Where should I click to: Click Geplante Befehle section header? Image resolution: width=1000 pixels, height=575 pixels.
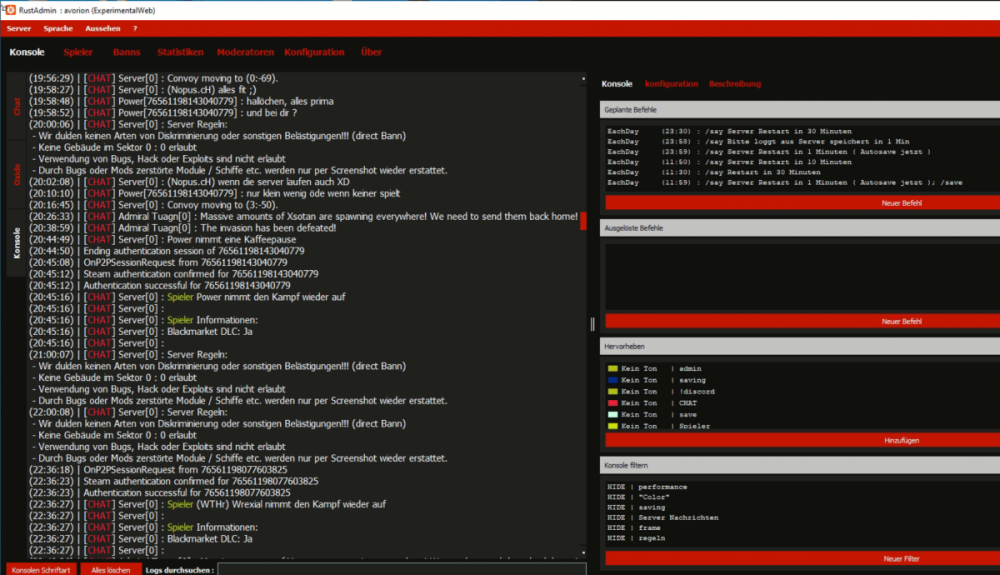[800, 110]
